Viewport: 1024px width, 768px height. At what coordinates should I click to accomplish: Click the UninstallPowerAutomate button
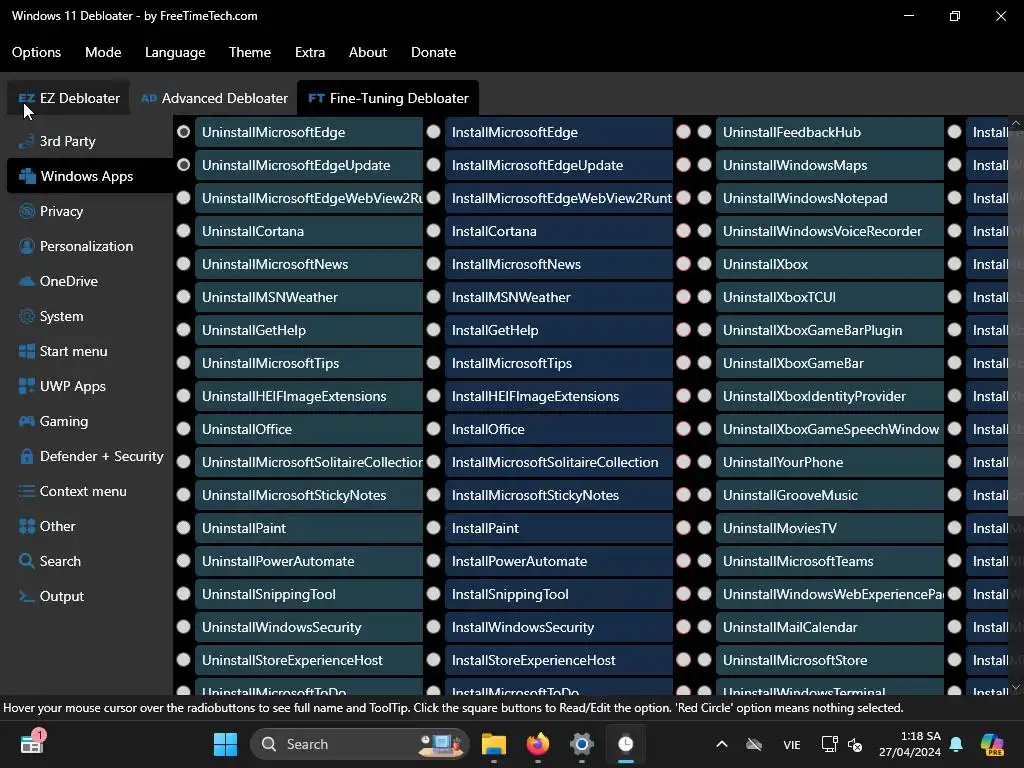(309, 561)
